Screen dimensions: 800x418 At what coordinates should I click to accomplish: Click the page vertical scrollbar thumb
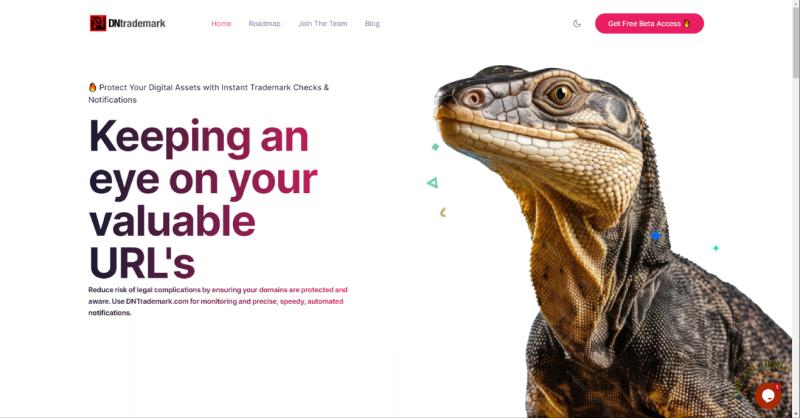[795, 42]
